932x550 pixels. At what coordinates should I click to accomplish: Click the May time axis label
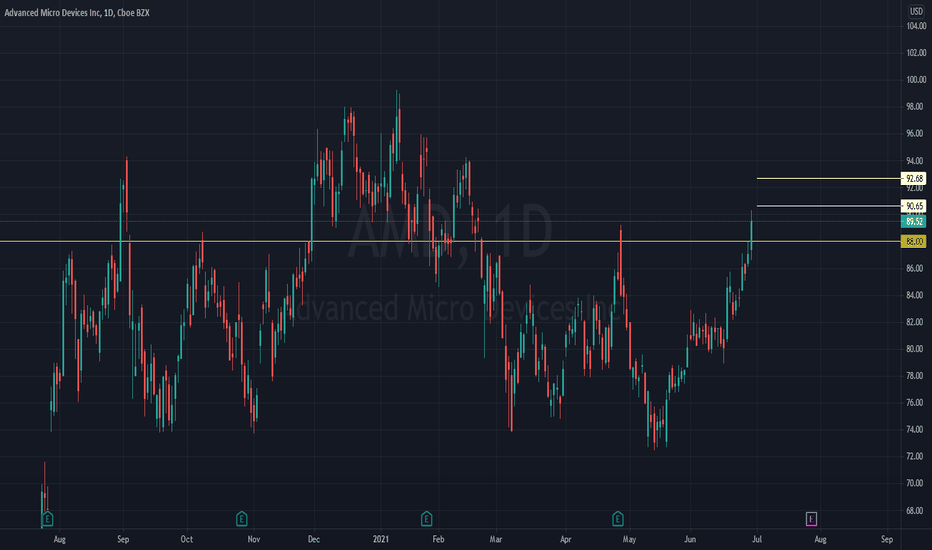(629, 540)
